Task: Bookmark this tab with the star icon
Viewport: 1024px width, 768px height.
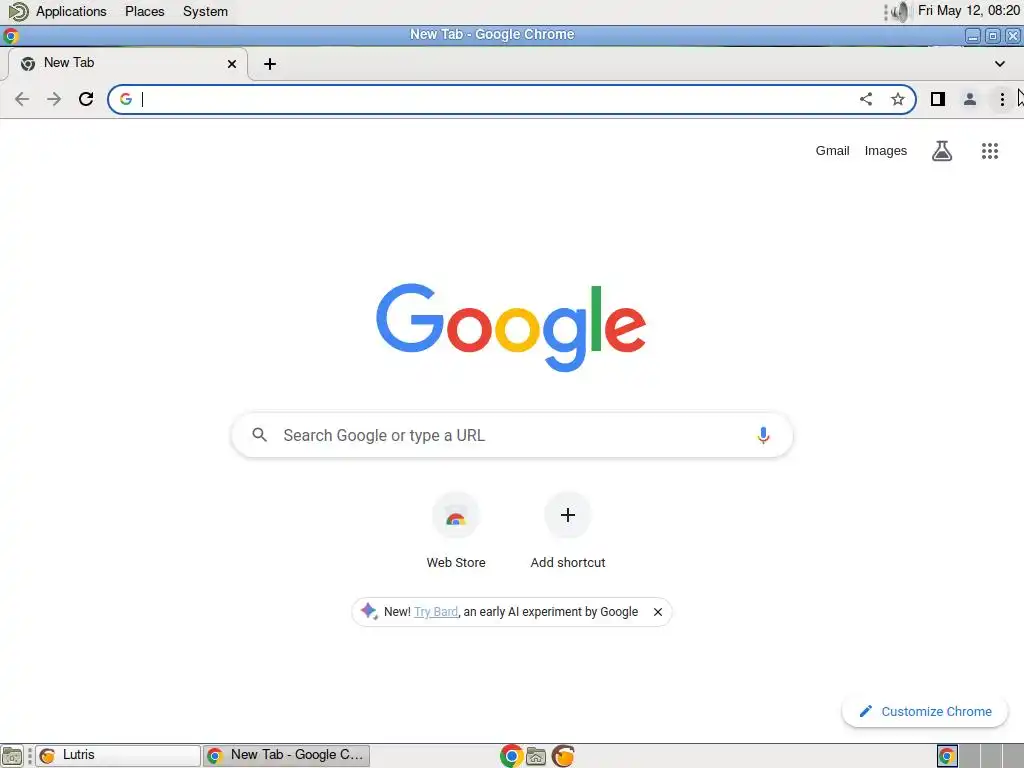Action: point(898,99)
